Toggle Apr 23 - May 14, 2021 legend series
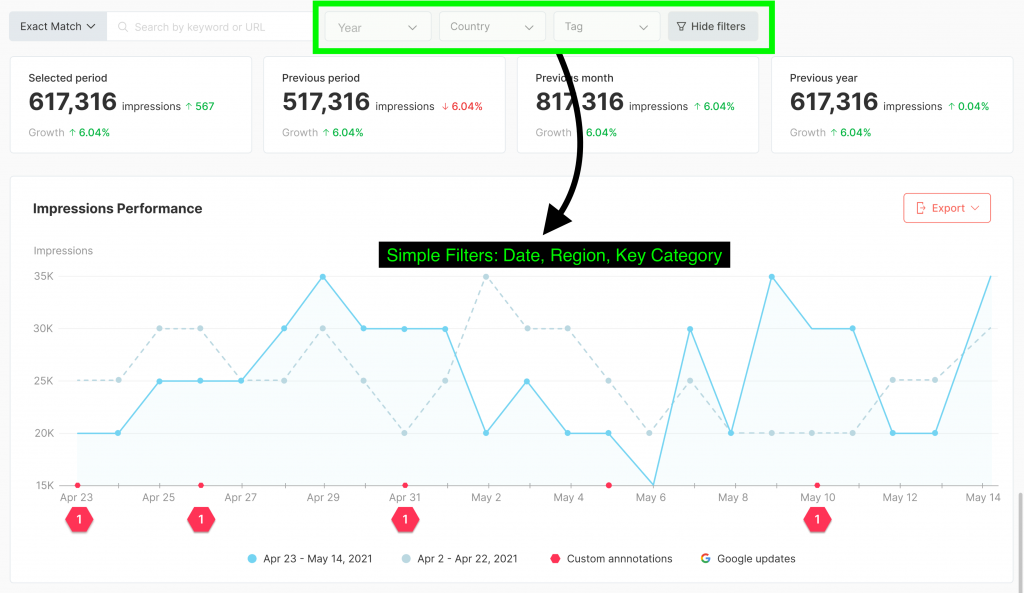Viewport: 1024px width, 593px height. (310, 558)
